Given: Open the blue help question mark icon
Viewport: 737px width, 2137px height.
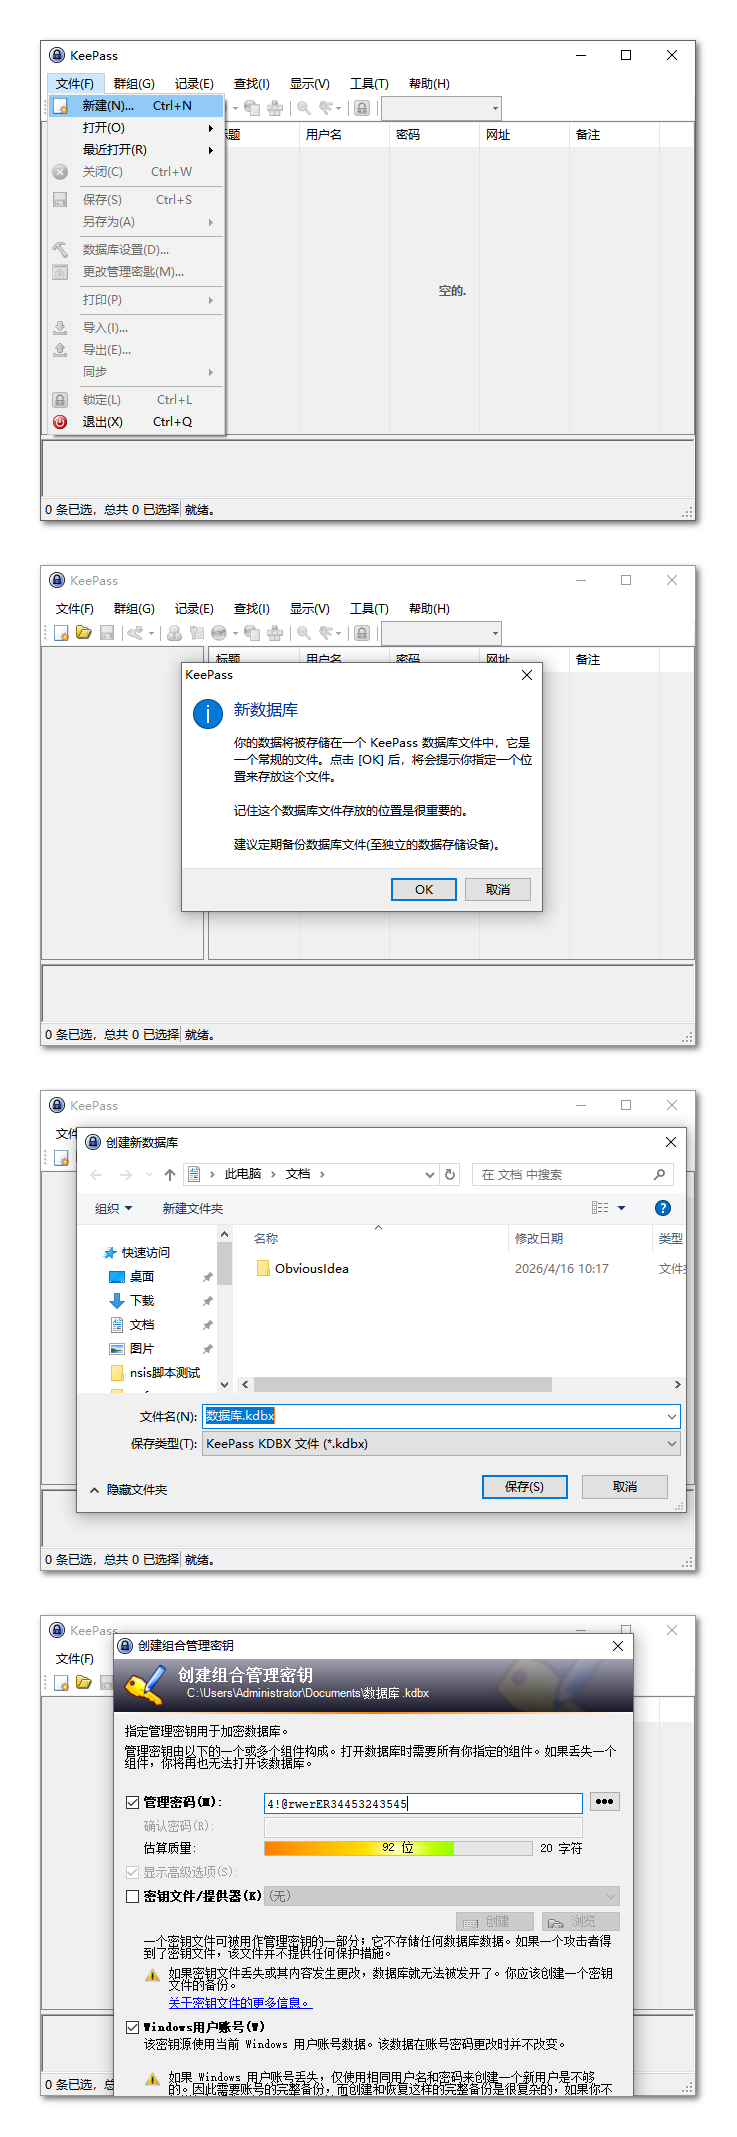Looking at the screenshot, I should [x=662, y=1208].
